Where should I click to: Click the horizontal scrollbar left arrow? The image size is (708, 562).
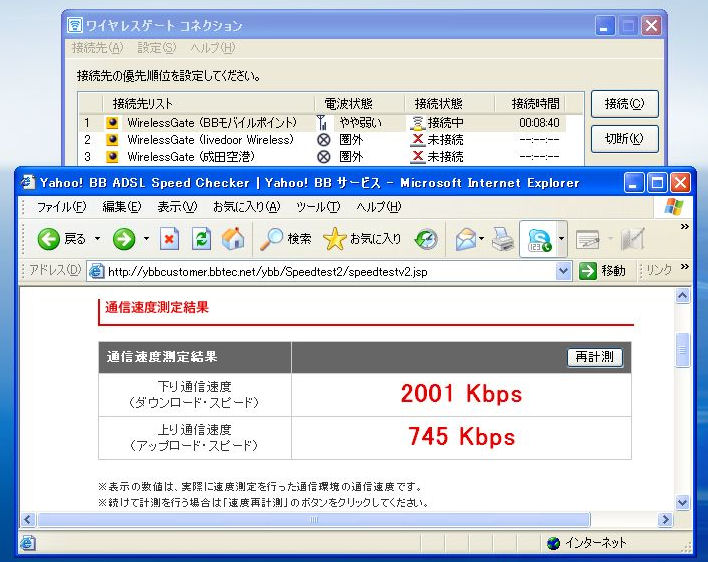coord(28,520)
